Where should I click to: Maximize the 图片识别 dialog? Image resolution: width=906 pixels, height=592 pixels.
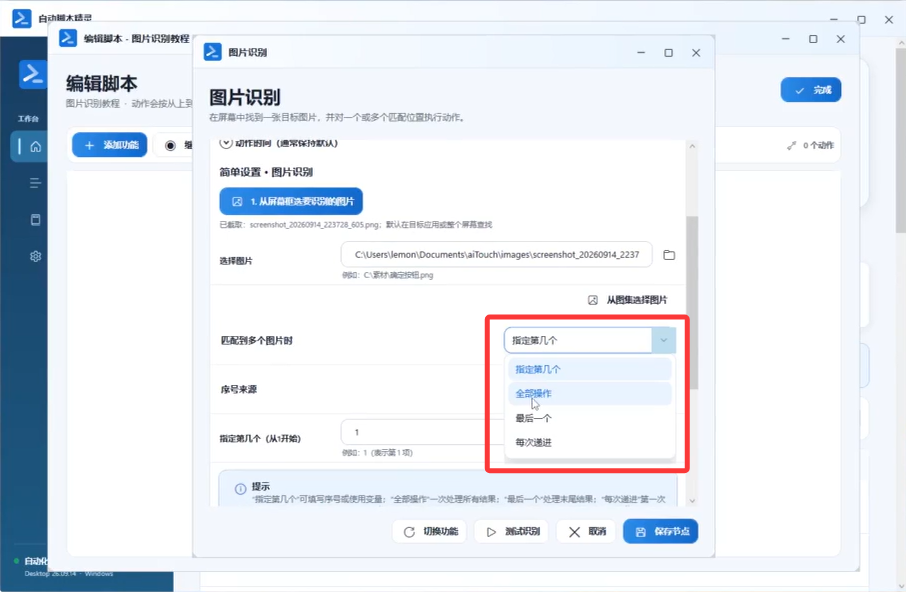click(669, 53)
